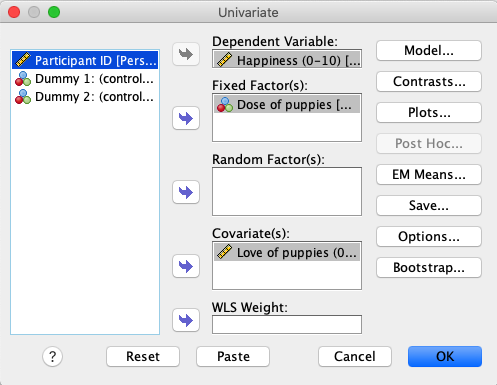Screen dimensions: 497x385
Task: Close the Univariate window with the red button
Action: pyautogui.click(x=14, y=12)
